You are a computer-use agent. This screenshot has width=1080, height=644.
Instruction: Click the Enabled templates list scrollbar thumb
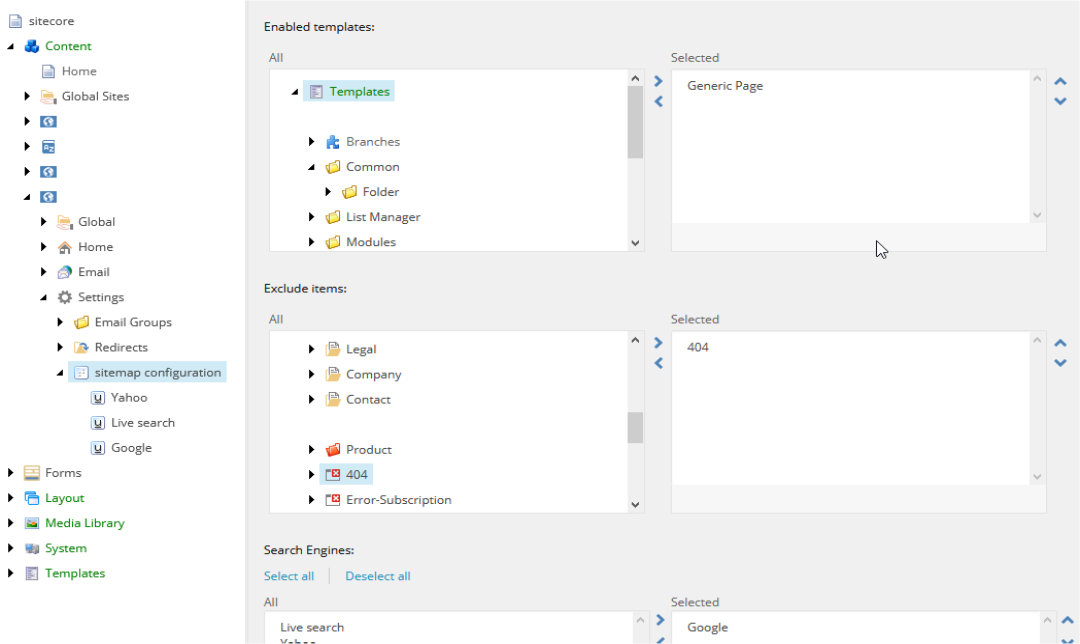tap(635, 122)
